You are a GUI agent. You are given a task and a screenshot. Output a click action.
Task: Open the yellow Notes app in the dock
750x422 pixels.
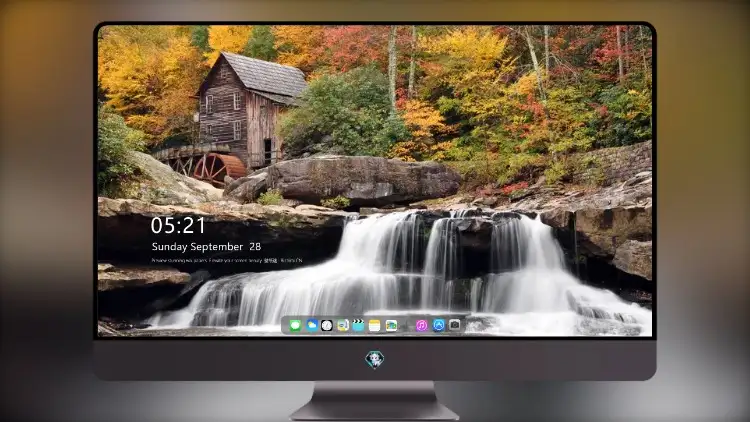(x=375, y=326)
